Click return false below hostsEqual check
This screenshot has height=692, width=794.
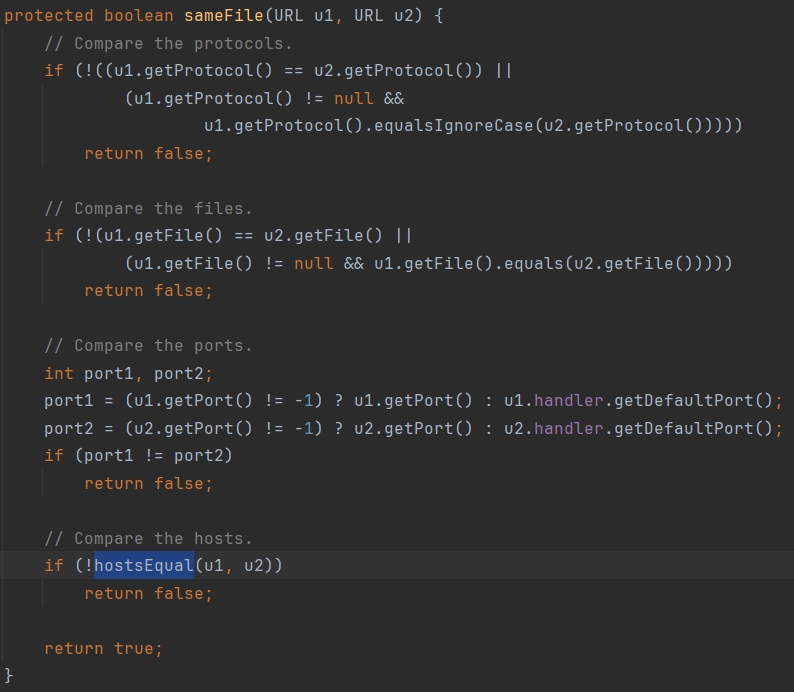coord(148,593)
